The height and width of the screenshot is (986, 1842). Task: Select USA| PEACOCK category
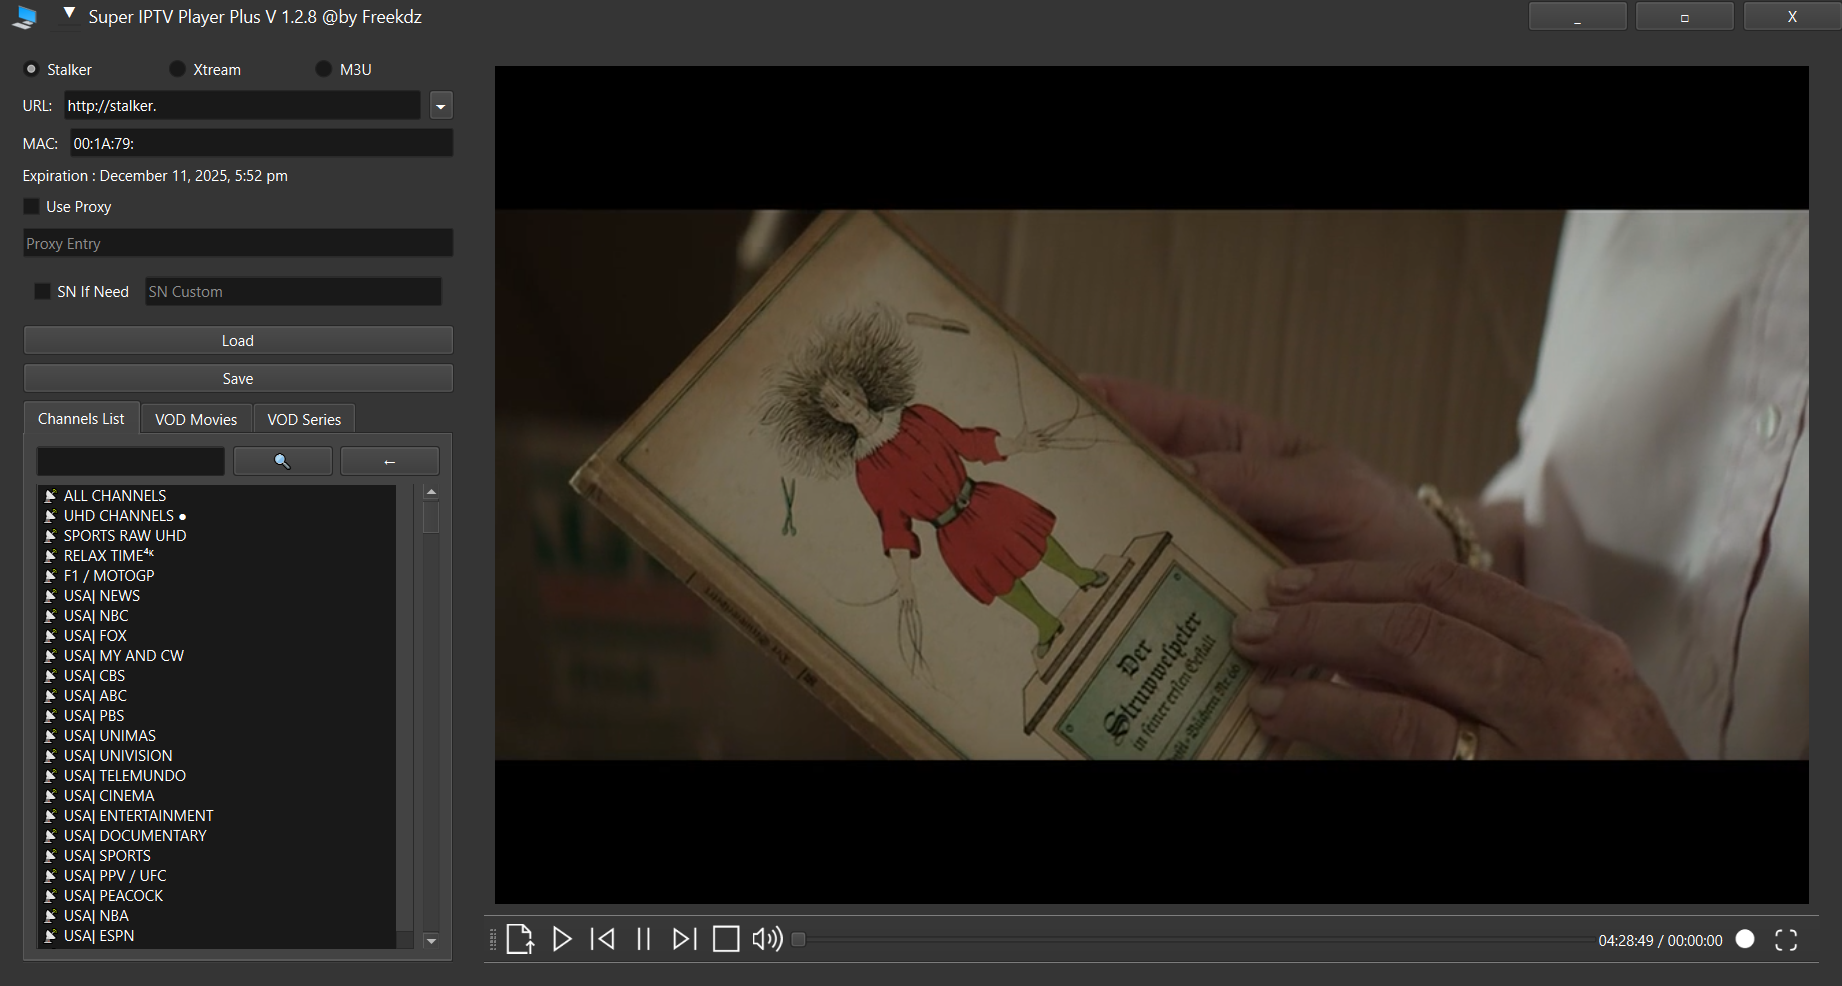tap(113, 895)
